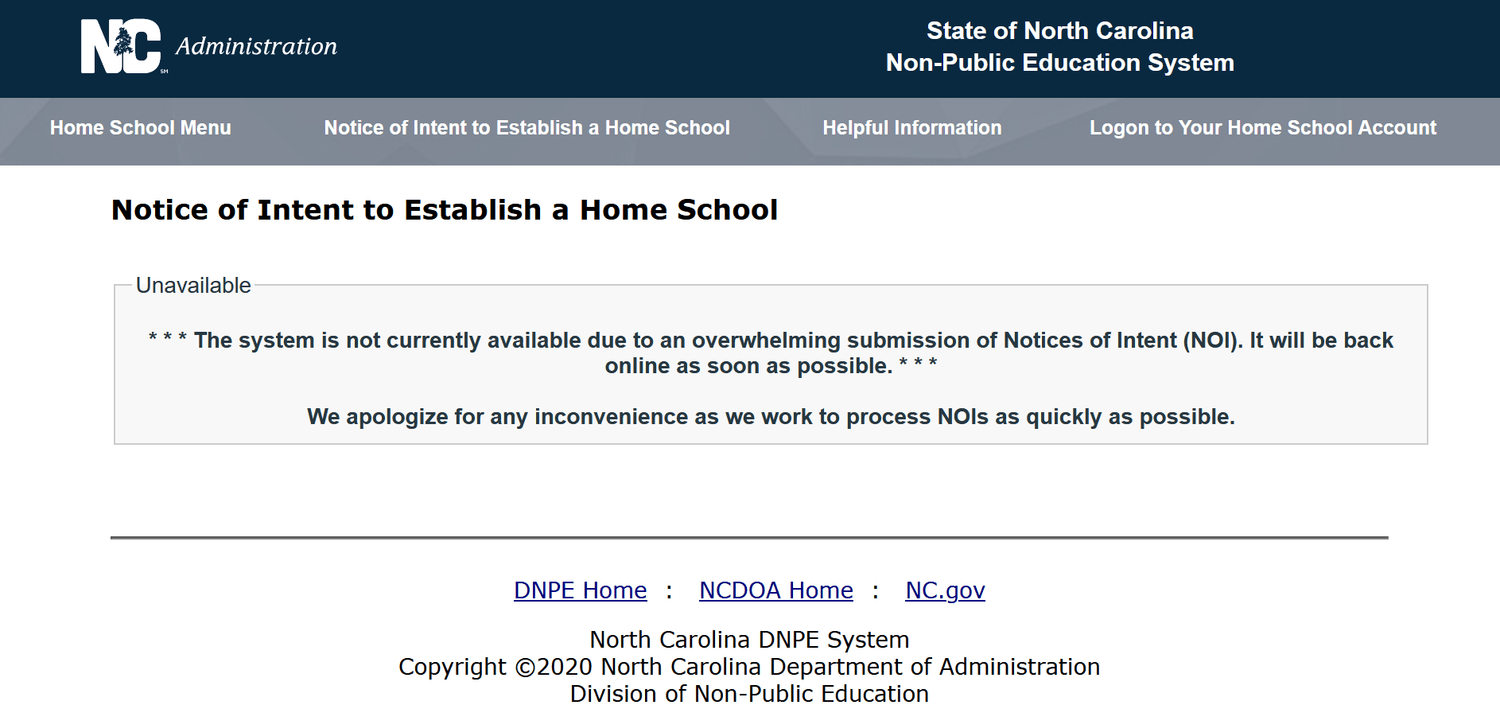Click the apology for inconvenience message
1500x705 pixels.
pyautogui.click(x=770, y=416)
